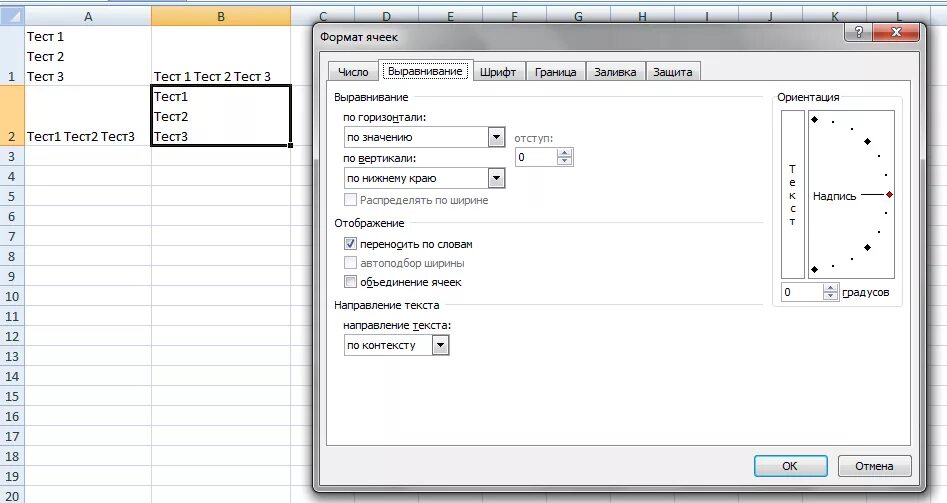Click the Отмена button

click(874, 466)
